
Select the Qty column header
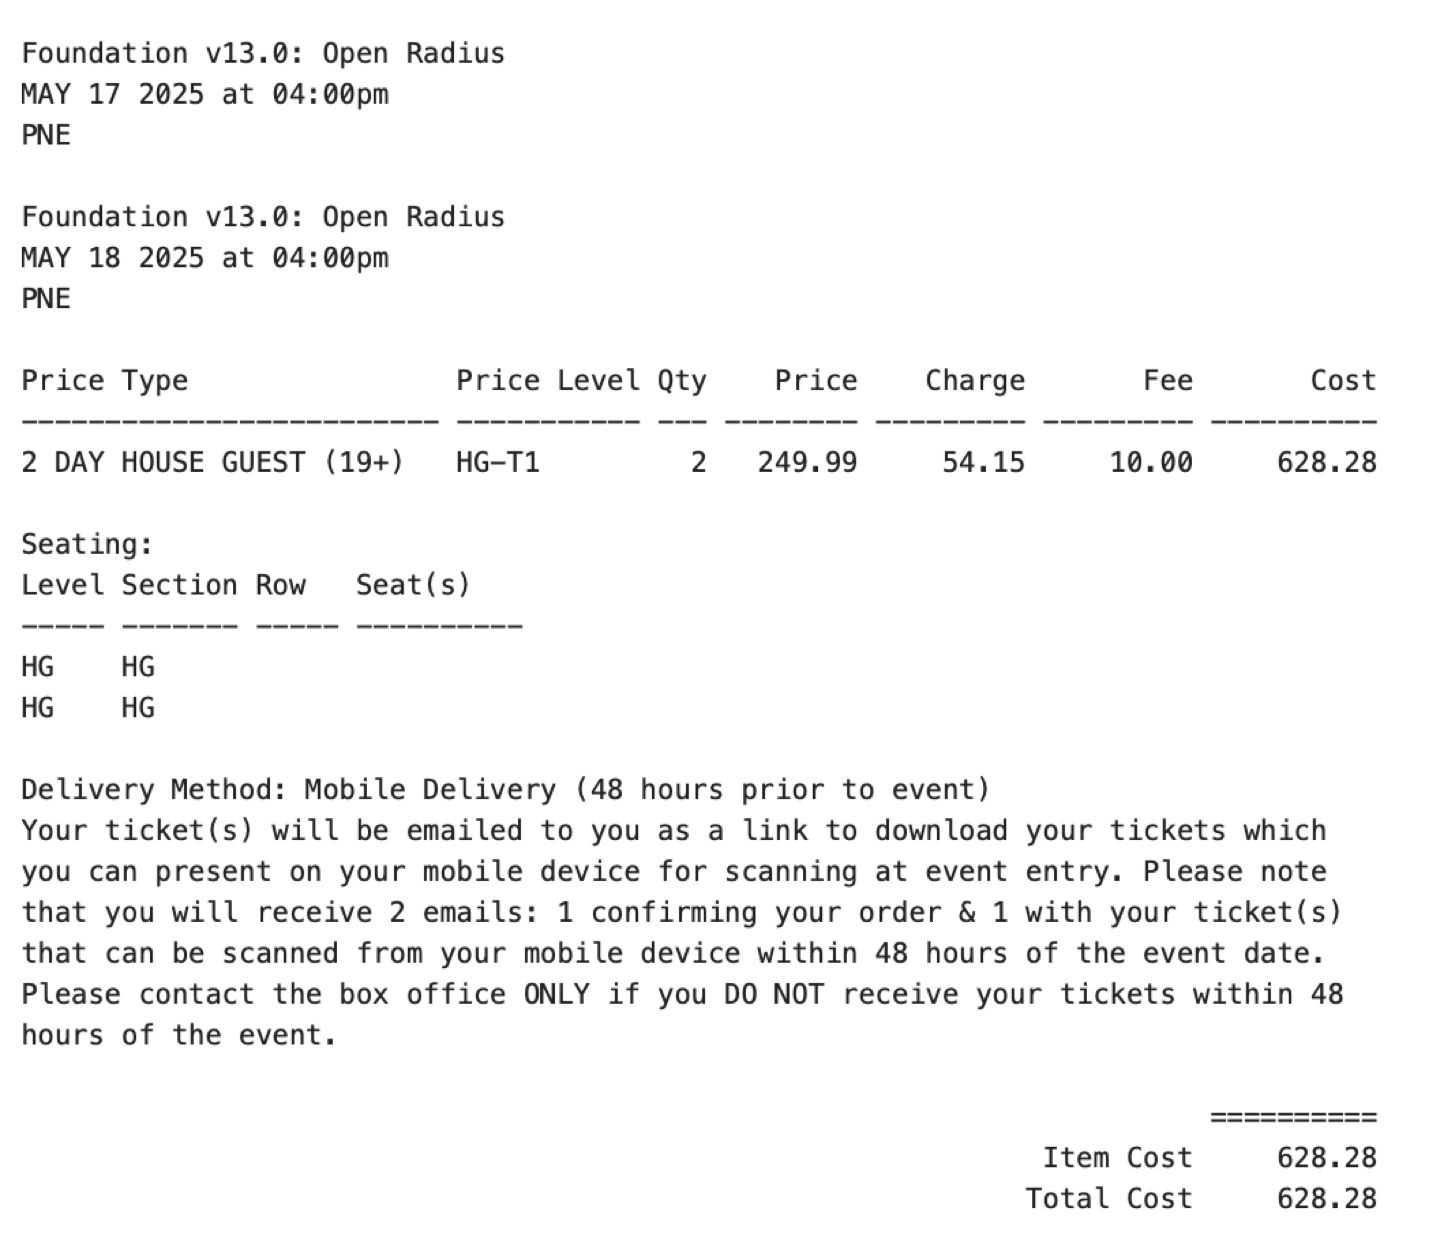(682, 381)
